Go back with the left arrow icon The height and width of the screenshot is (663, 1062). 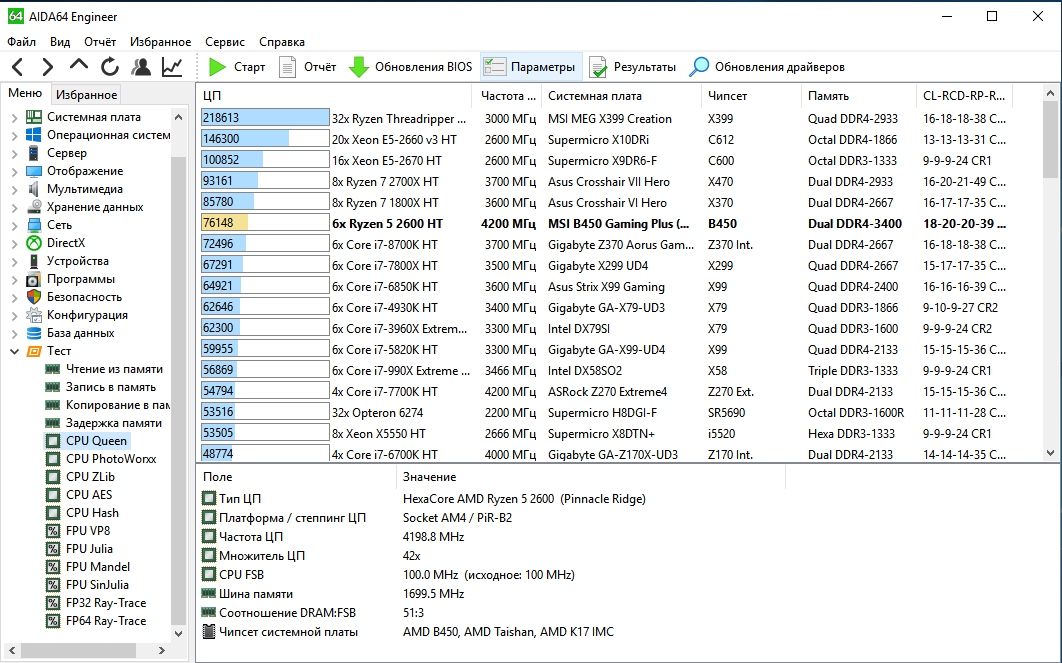pos(18,67)
